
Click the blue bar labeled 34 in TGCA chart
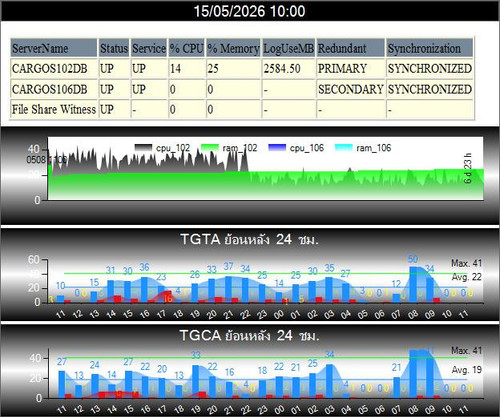[x=329, y=381]
